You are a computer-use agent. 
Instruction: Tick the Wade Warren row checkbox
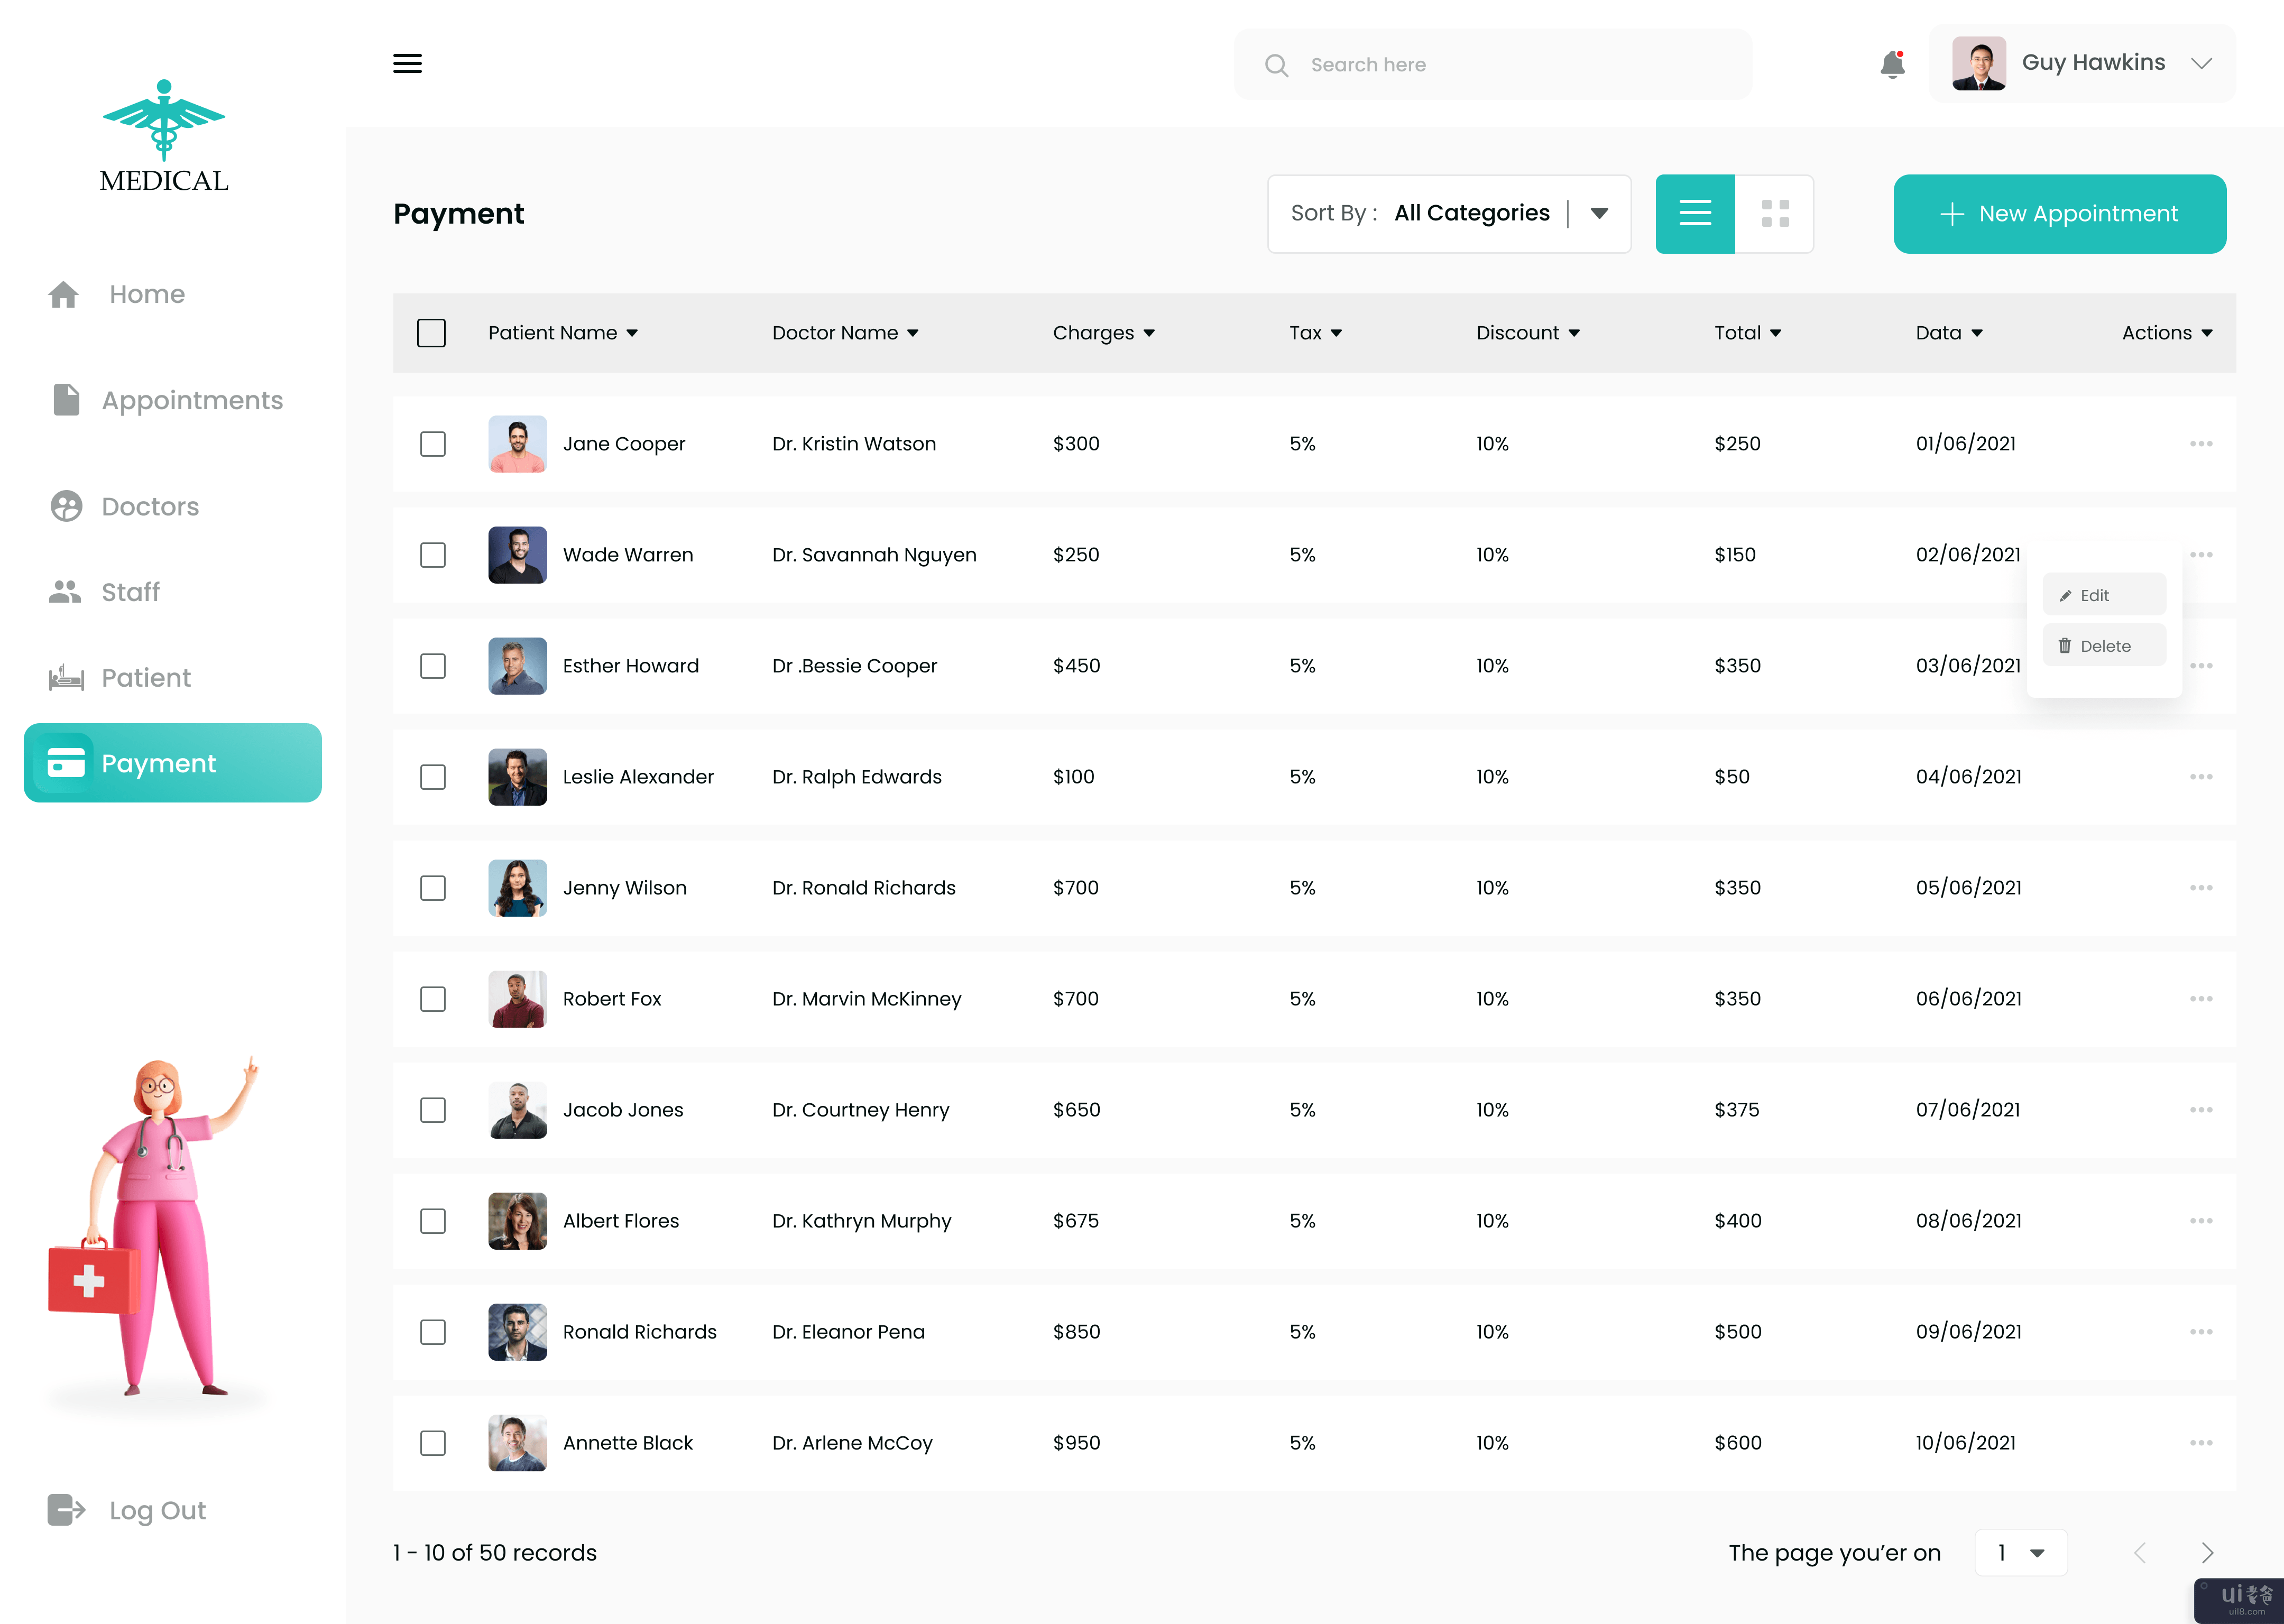tap(433, 555)
